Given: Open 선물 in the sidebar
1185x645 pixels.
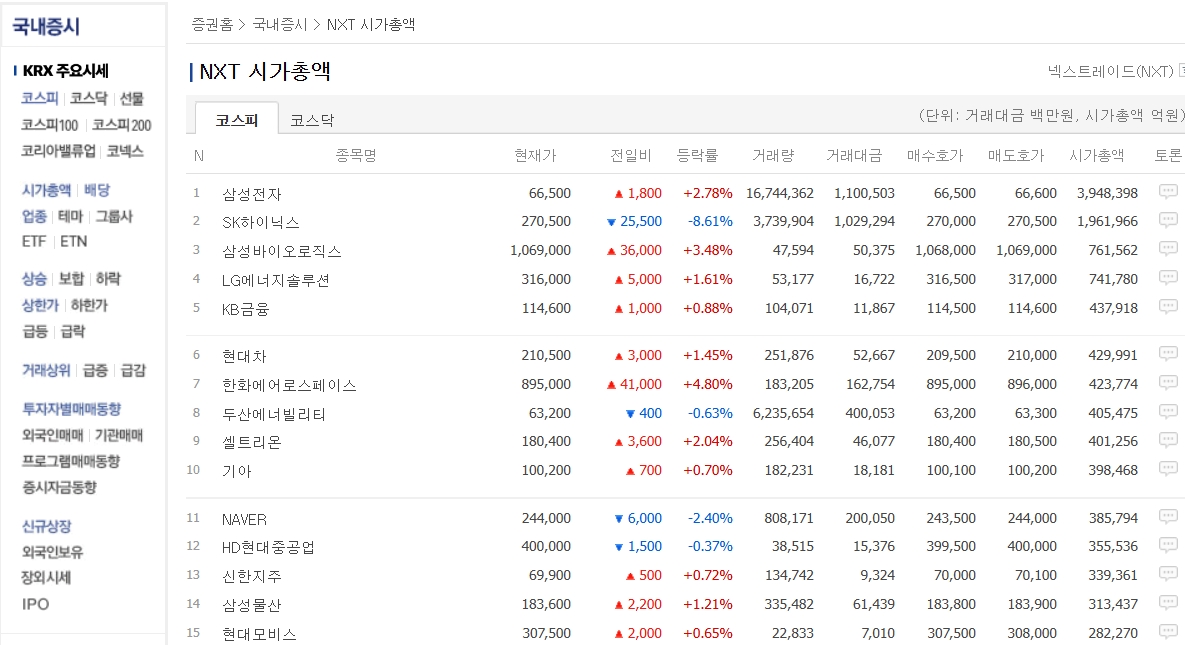Looking at the screenshot, I should [131, 98].
